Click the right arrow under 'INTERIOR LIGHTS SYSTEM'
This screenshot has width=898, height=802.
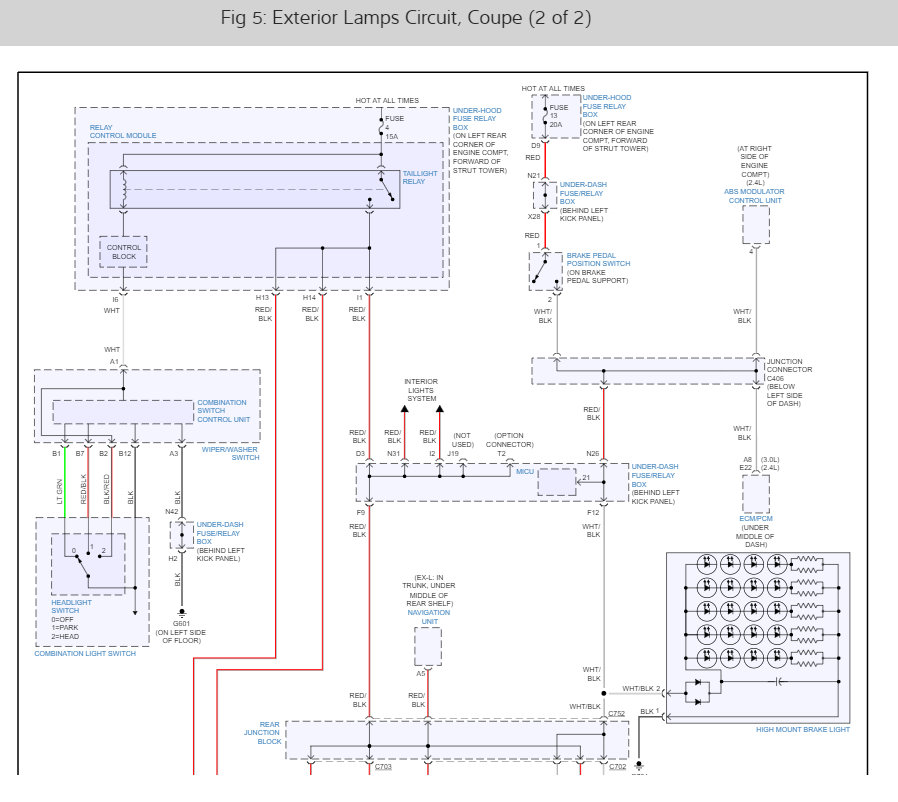tap(439, 408)
